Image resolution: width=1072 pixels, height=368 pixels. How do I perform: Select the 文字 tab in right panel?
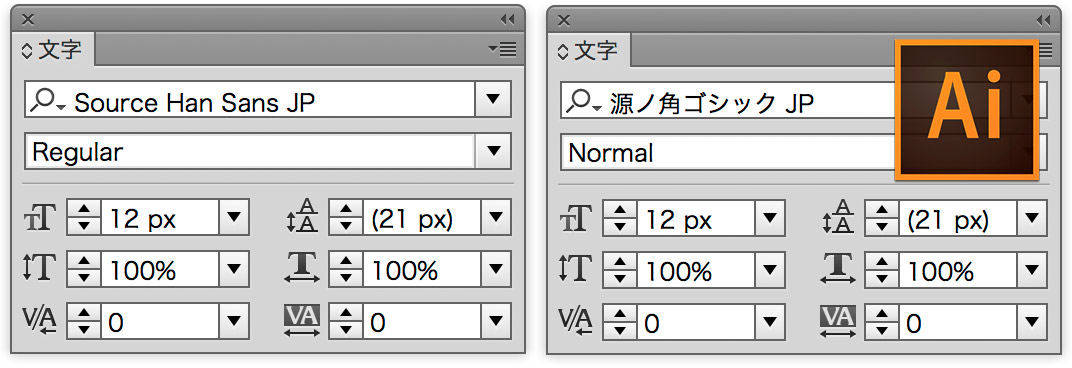coord(589,51)
